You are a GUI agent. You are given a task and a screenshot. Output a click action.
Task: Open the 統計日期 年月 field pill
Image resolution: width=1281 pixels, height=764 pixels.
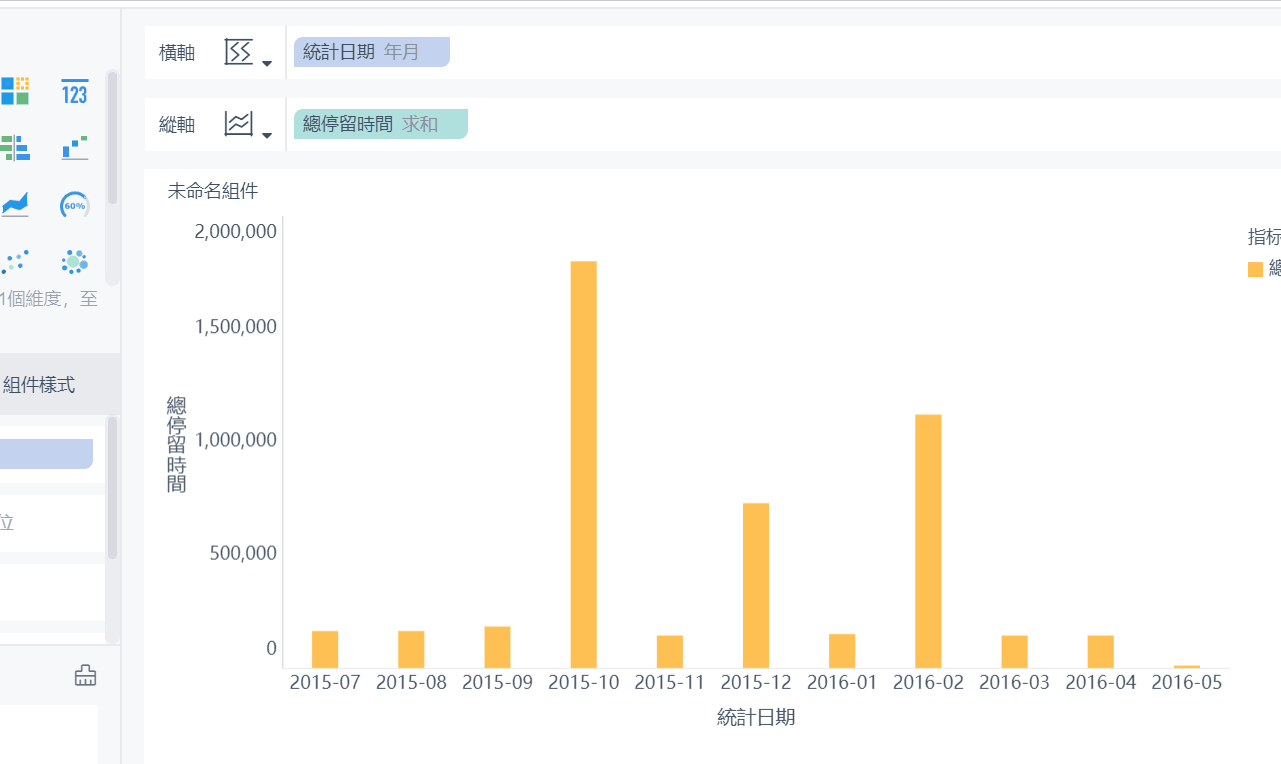pyautogui.click(x=371, y=52)
